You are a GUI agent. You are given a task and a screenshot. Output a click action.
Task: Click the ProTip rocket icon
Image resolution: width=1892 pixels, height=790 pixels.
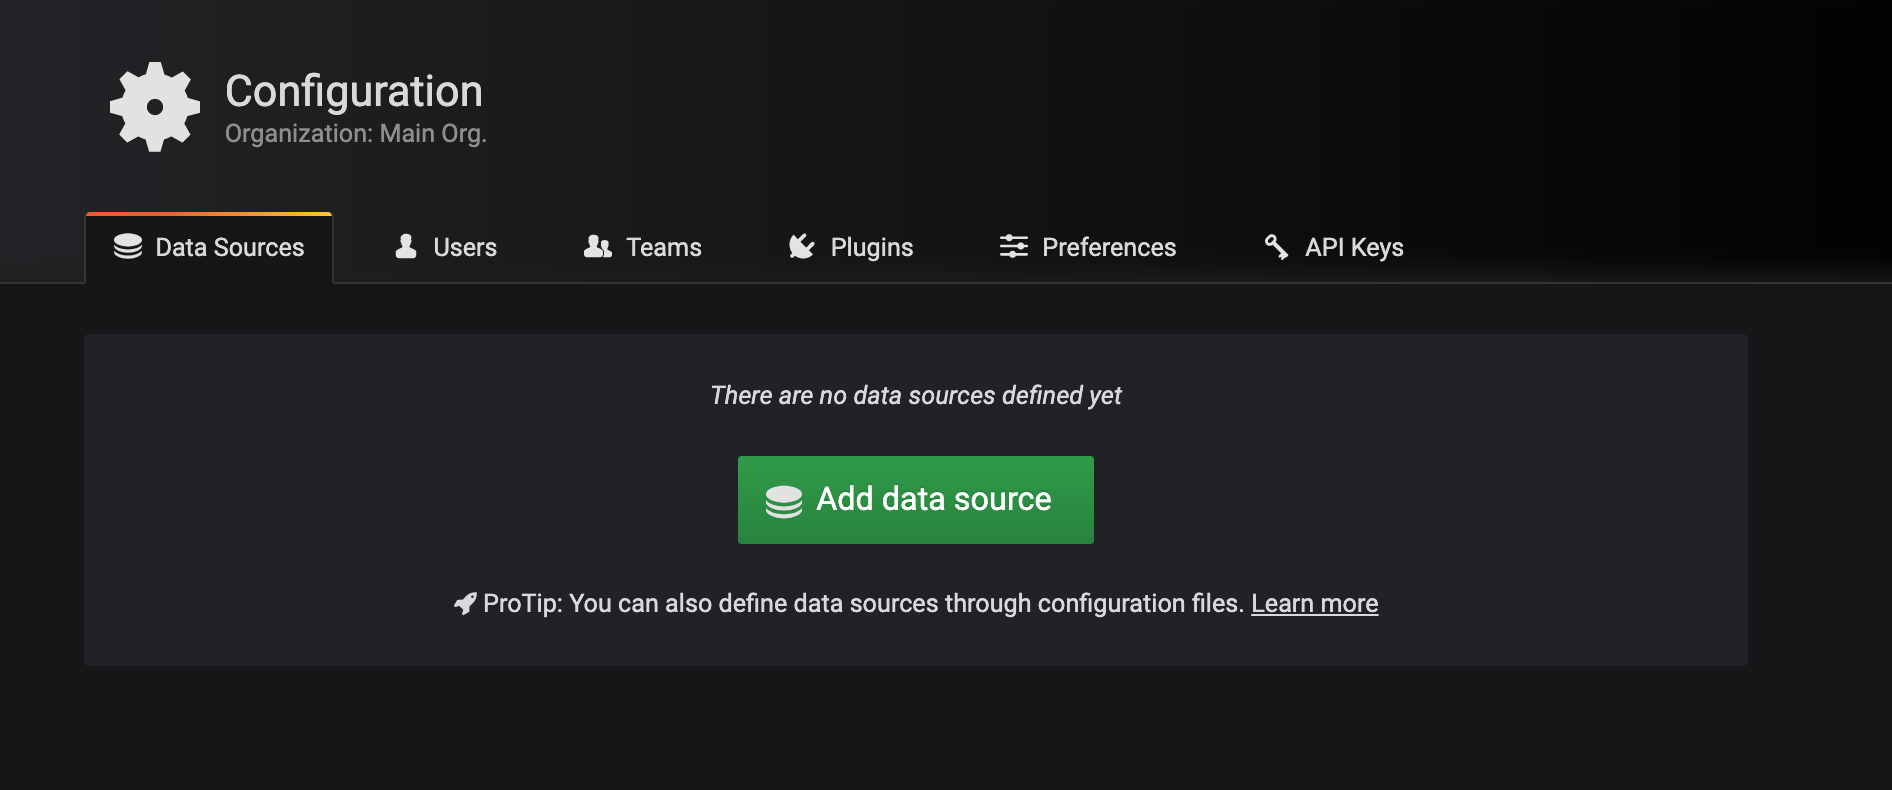tap(465, 604)
